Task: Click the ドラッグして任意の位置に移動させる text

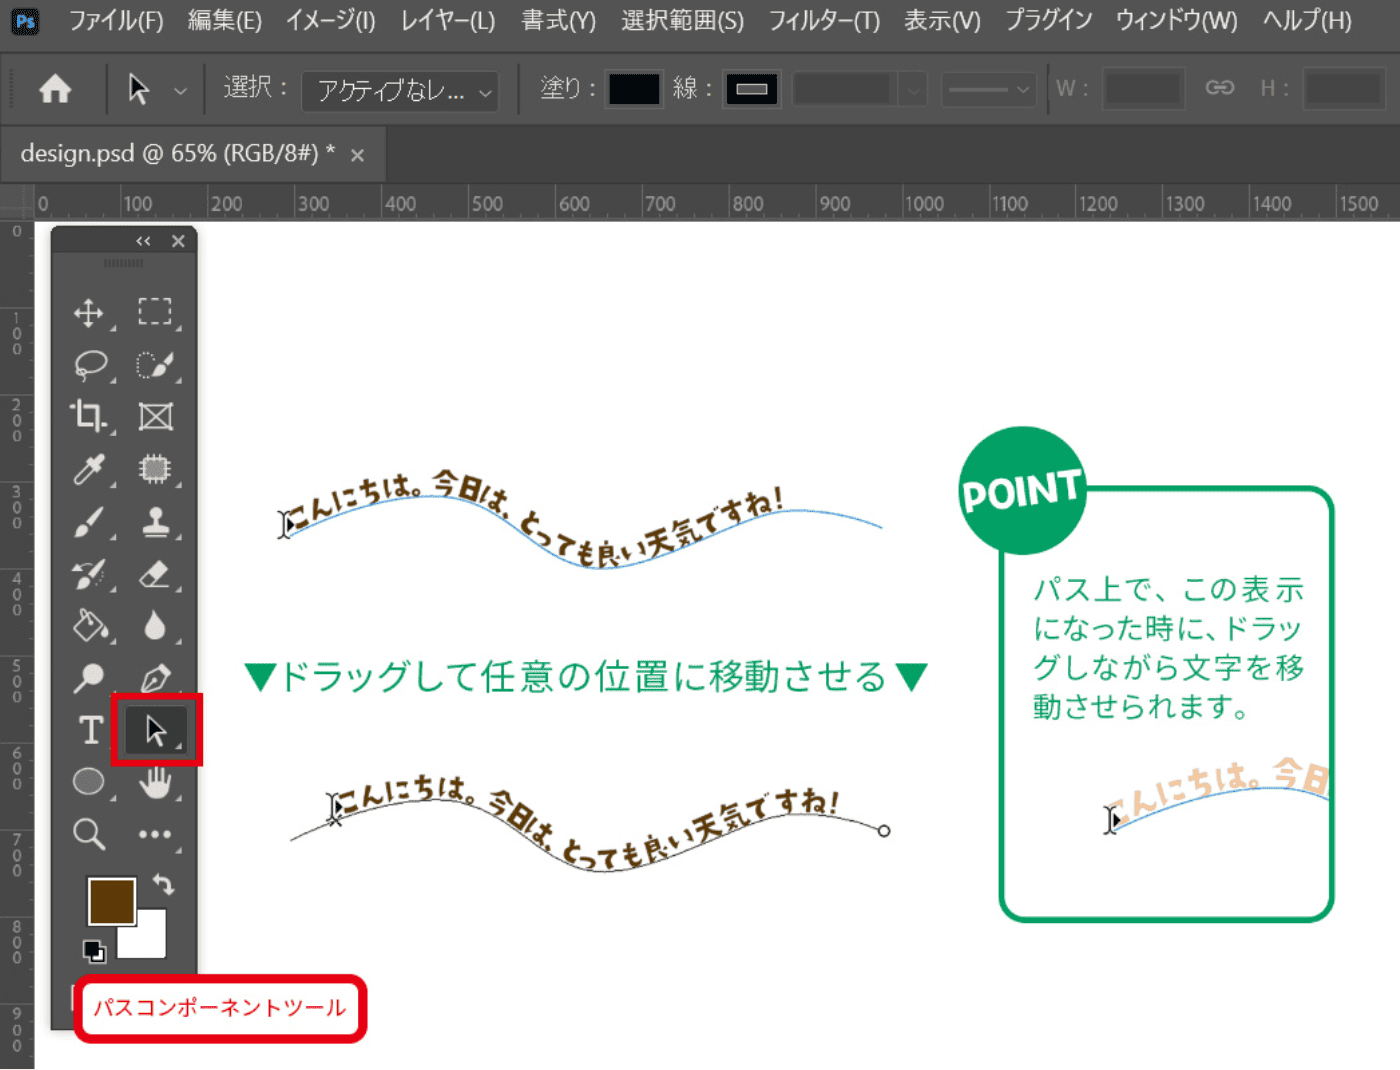Action: pyautogui.click(x=585, y=677)
